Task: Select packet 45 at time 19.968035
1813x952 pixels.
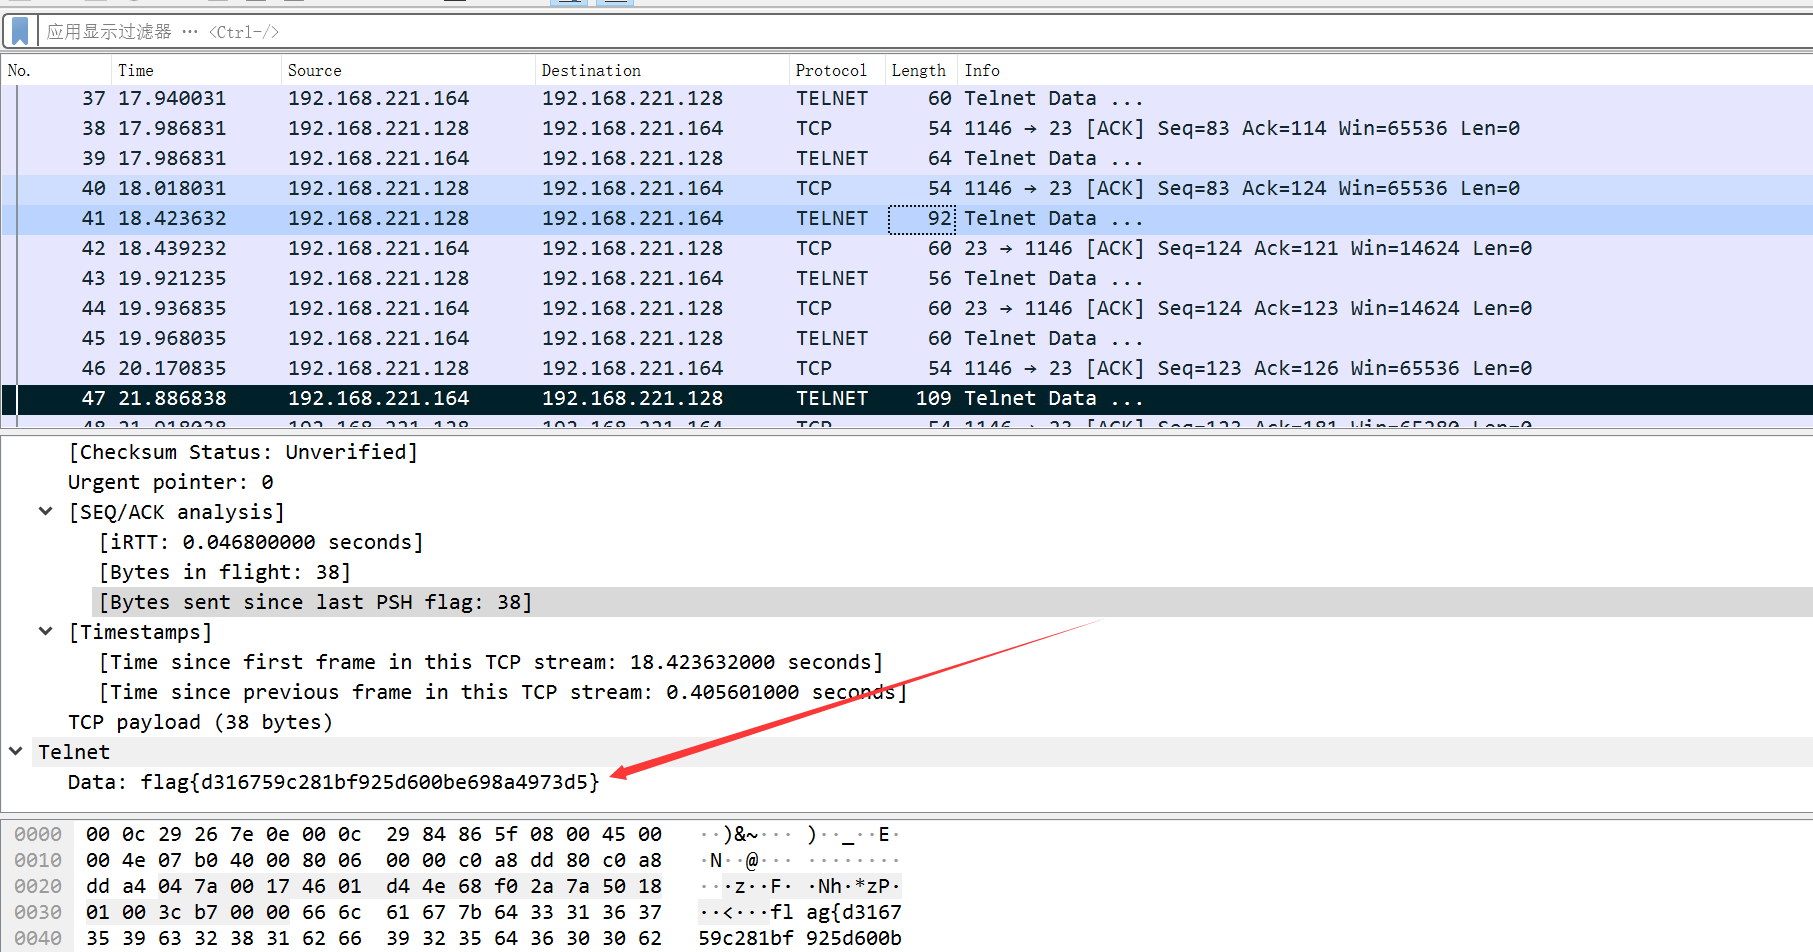Action: pyautogui.click(x=907, y=338)
